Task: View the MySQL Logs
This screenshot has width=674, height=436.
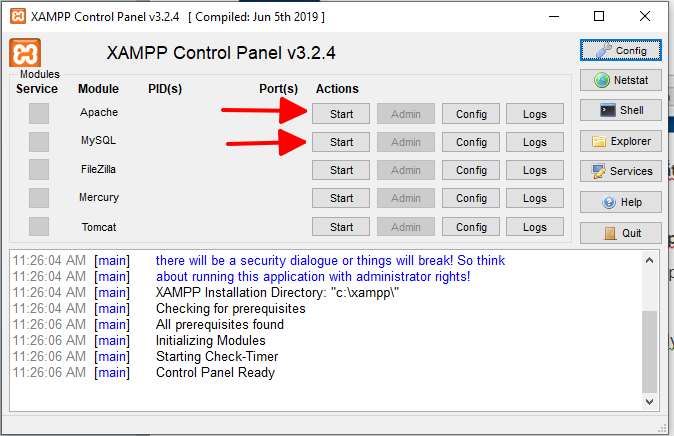Action: 535,141
